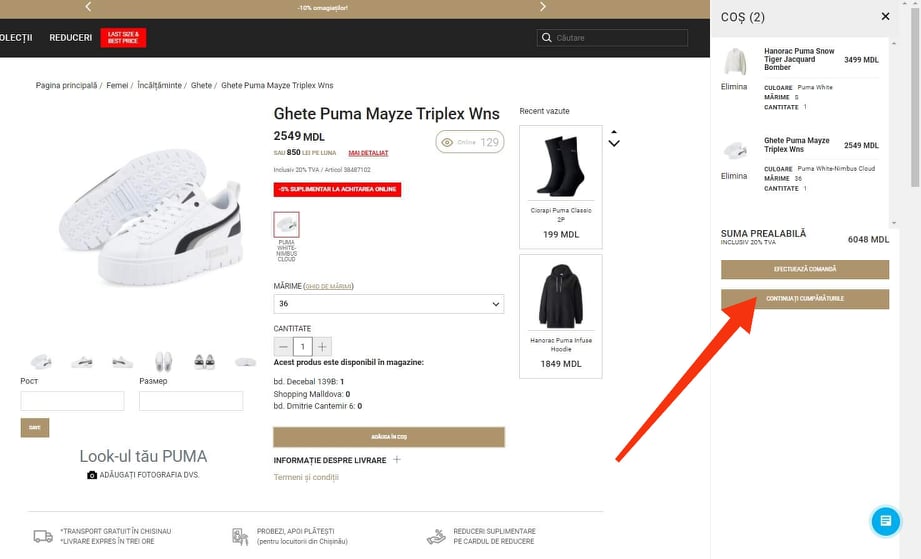
Task: Click camera icon to add your photo
Action: (92, 475)
